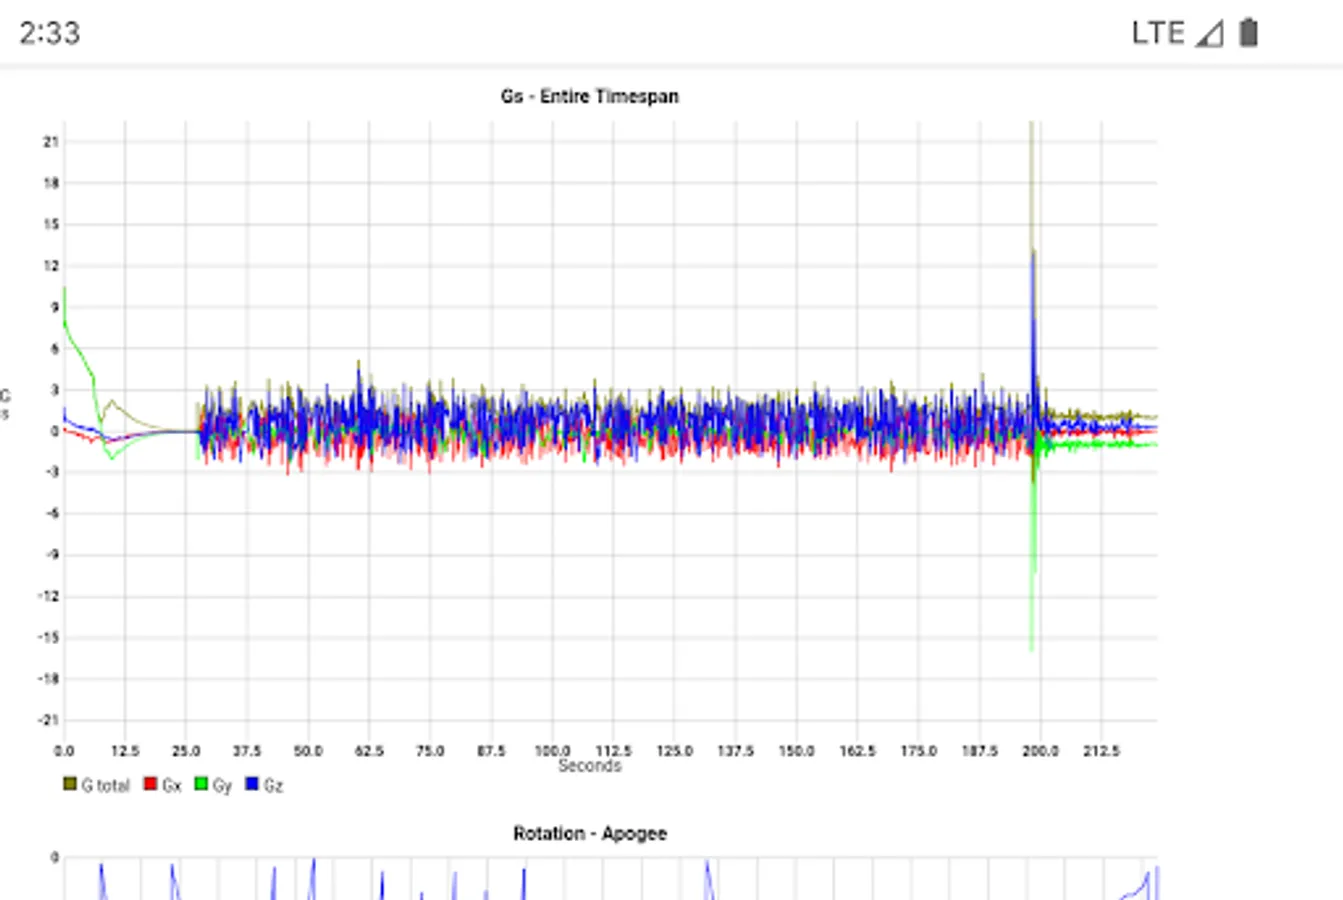The width and height of the screenshot is (1343, 900).
Task: Click the 'Rotation - Apogee' chart title
Action: click(590, 833)
